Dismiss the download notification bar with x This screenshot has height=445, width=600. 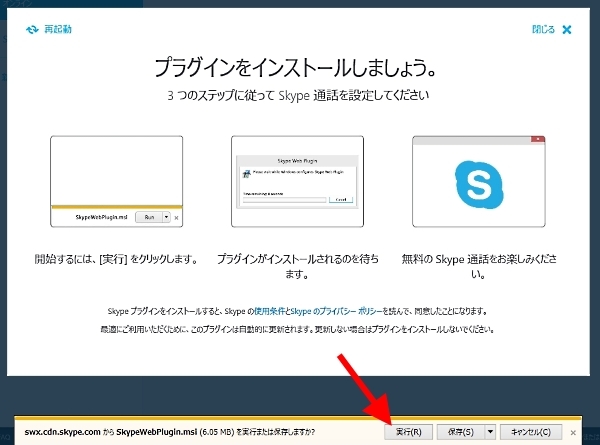pos(573,433)
